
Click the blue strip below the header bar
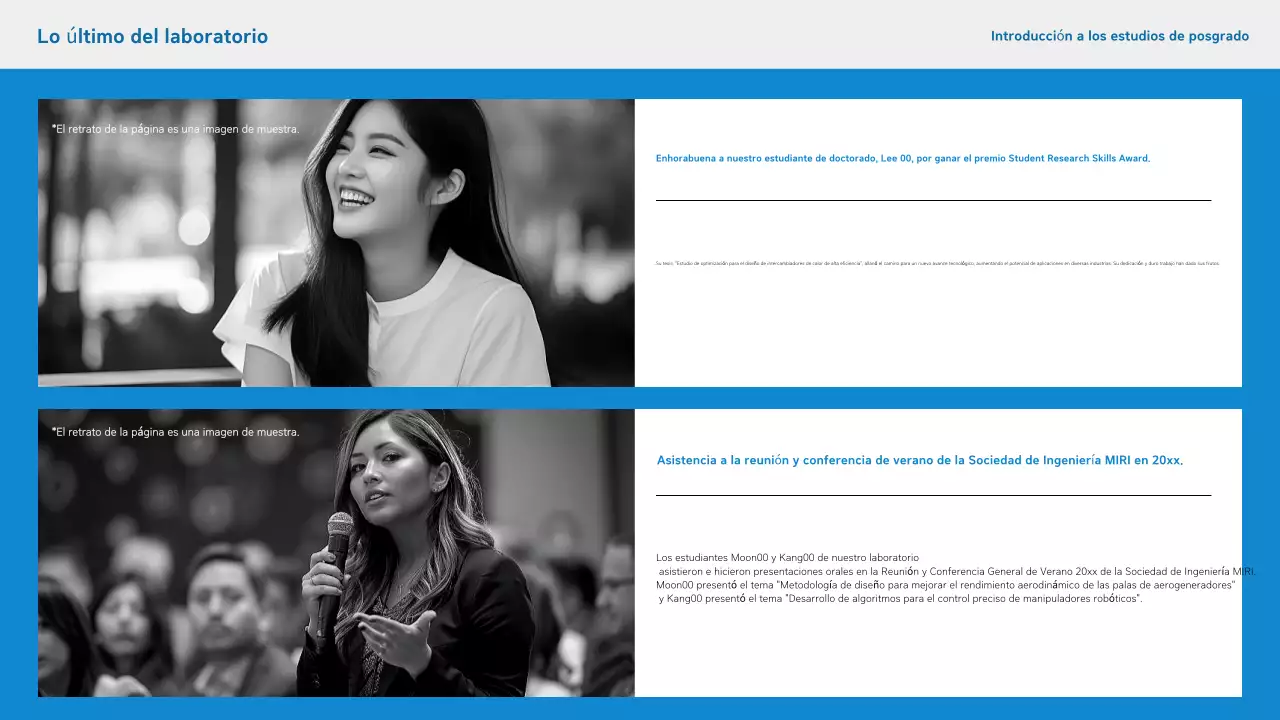click(x=640, y=84)
